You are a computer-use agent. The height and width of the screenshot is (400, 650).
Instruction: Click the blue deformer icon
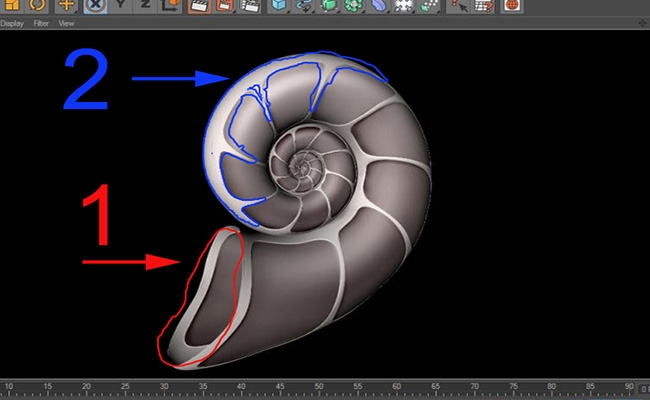(x=378, y=6)
